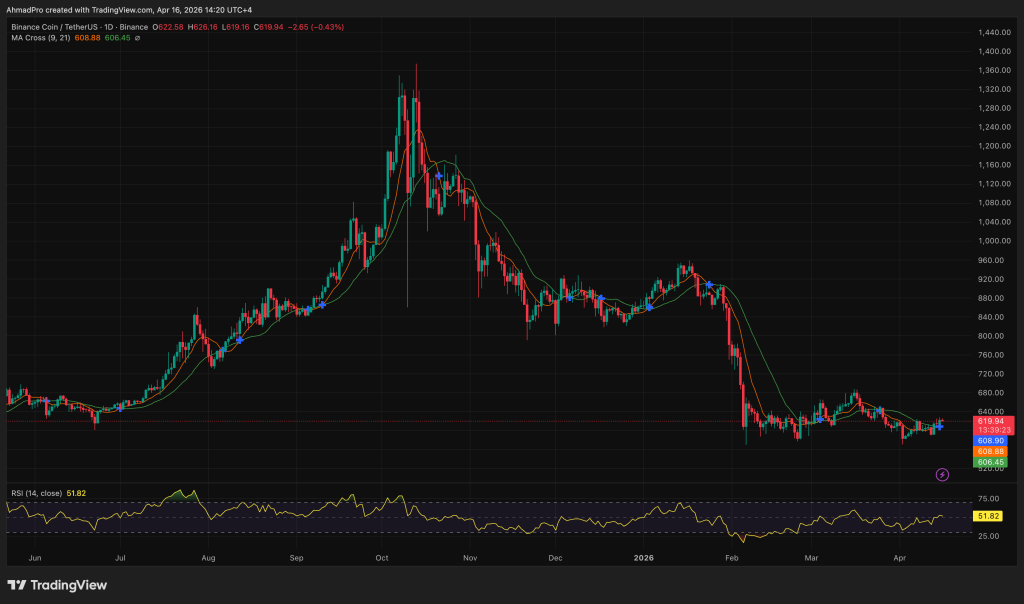The width and height of the screenshot is (1024, 604).
Task: Click the 75.00 level on RSI axis
Action: tap(989, 498)
